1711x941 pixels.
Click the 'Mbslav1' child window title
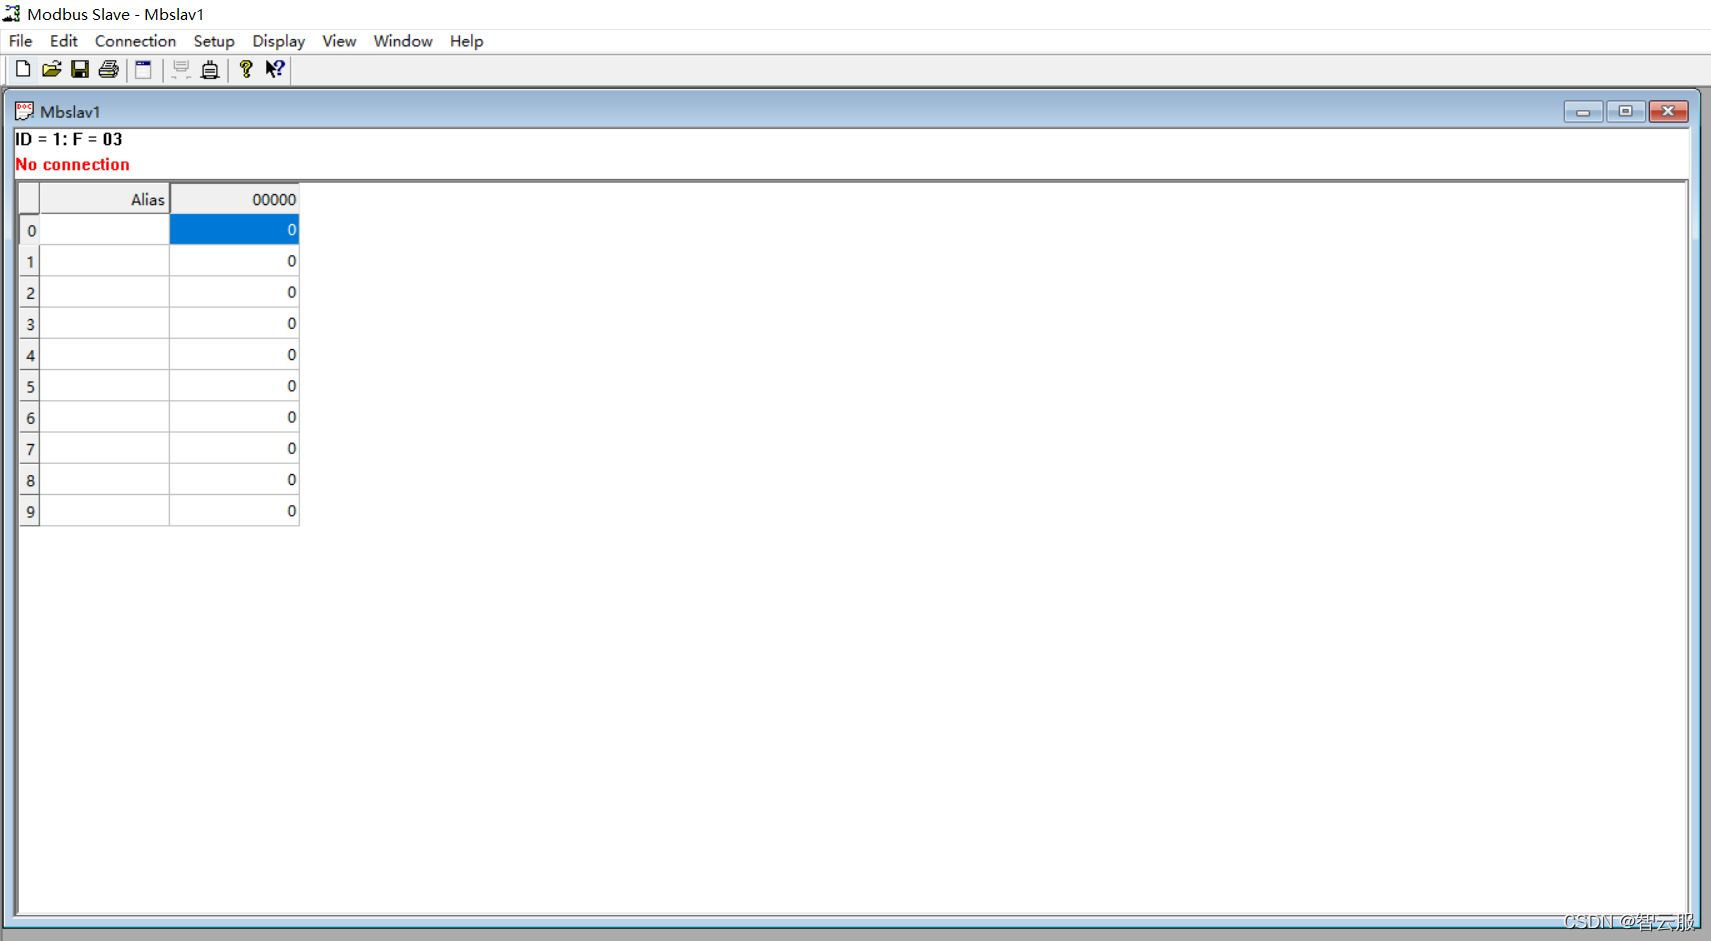(x=70, y=111)
